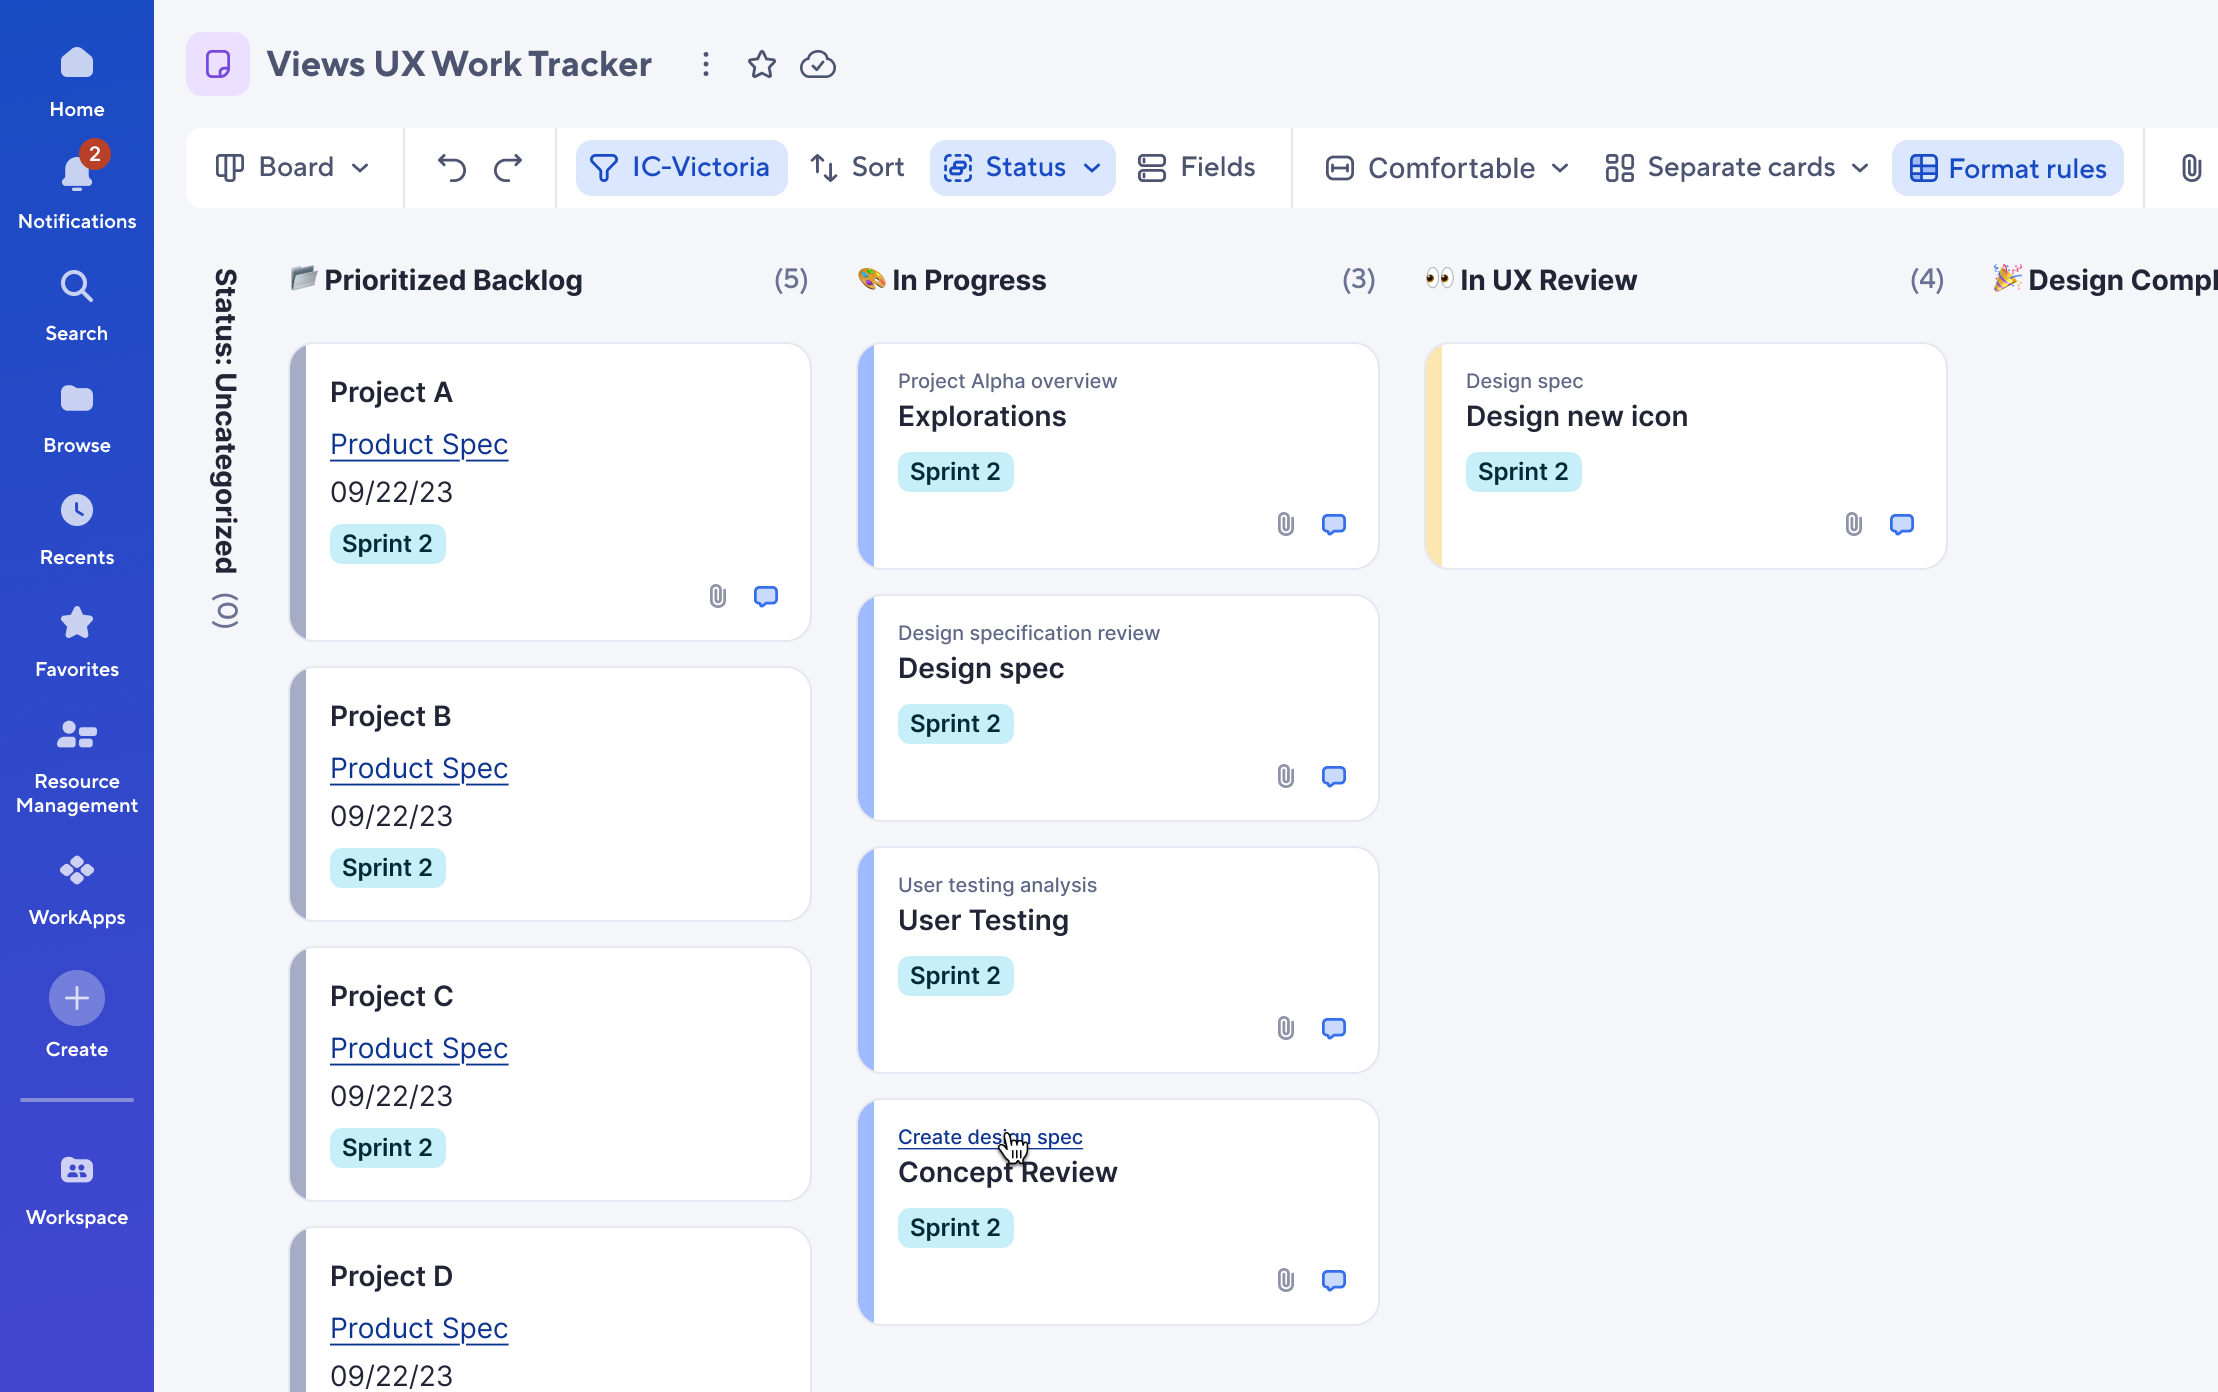The image size is (2218, 1392).
Task: Open comments on Design new icon card
Action: click(x=1902, y=524)
